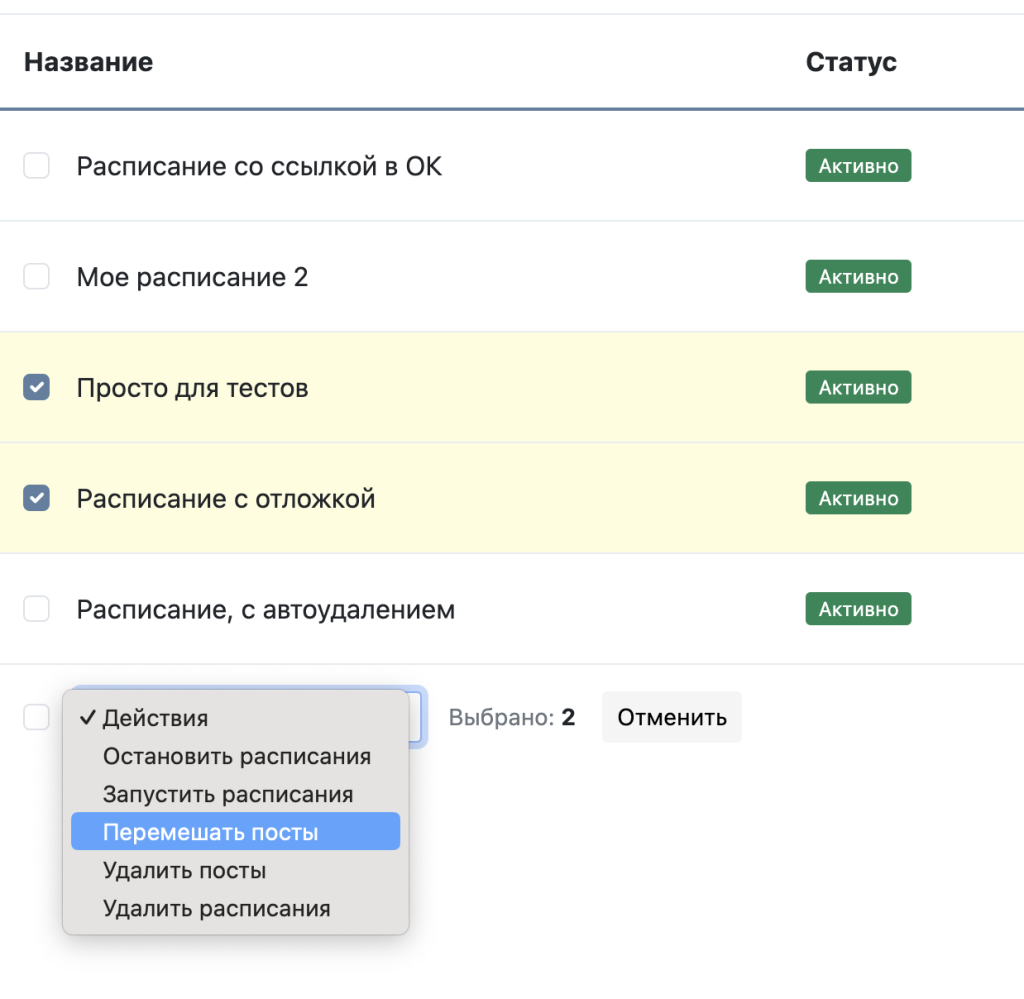
Task: Deselect the 'Расписание с отложкой' checkbox
Action: [x=36, y=498]
